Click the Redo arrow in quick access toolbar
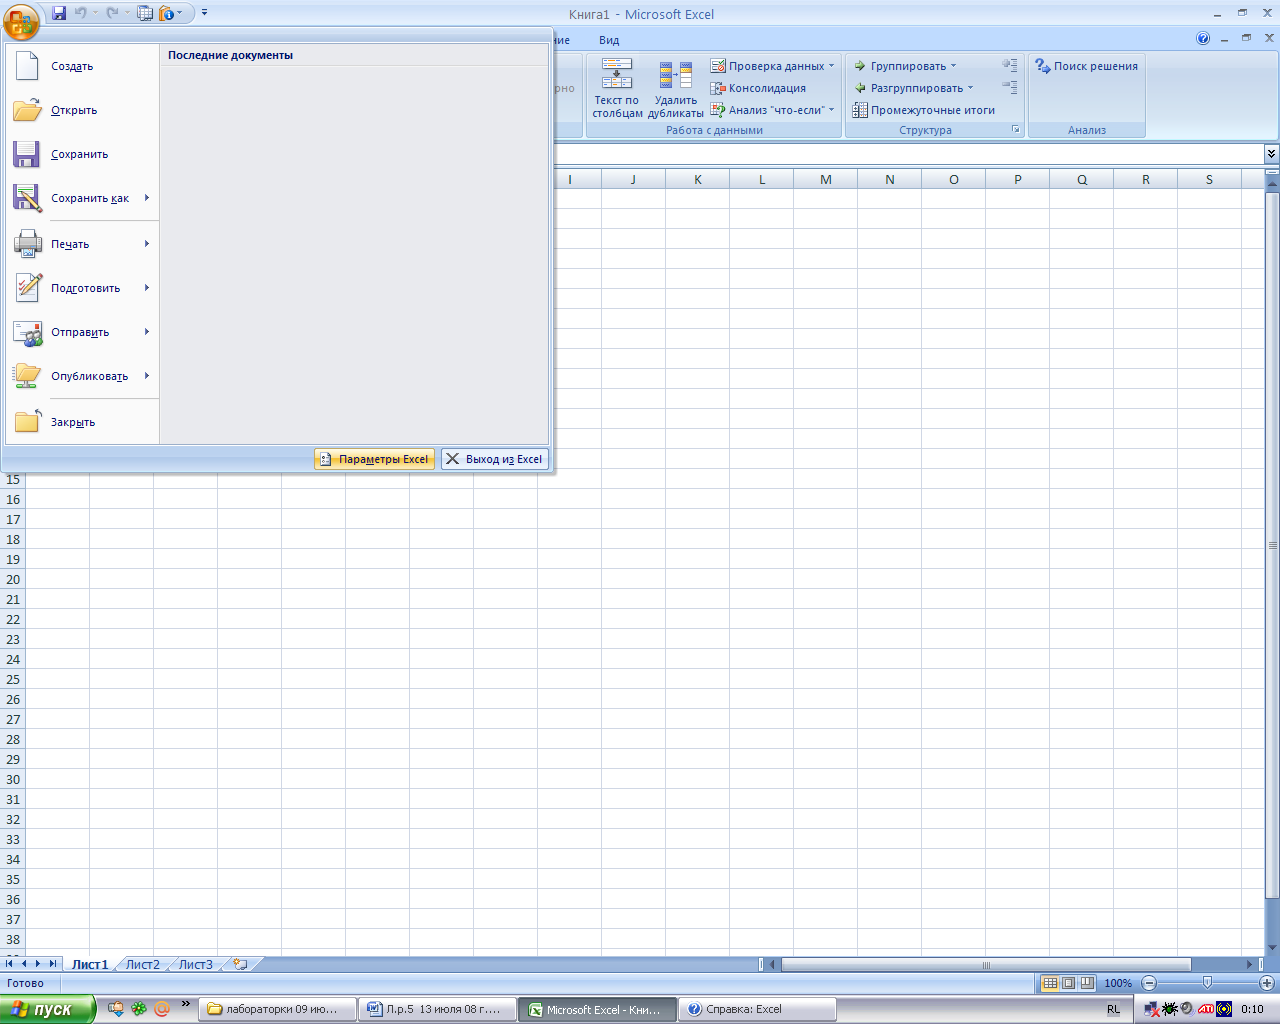The width and height of the screenshot is (1280, 1024). click(113, 13)
